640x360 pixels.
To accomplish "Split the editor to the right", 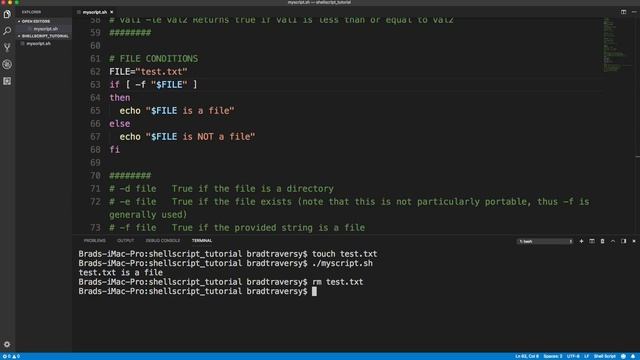I will click(x=623, y=12).
